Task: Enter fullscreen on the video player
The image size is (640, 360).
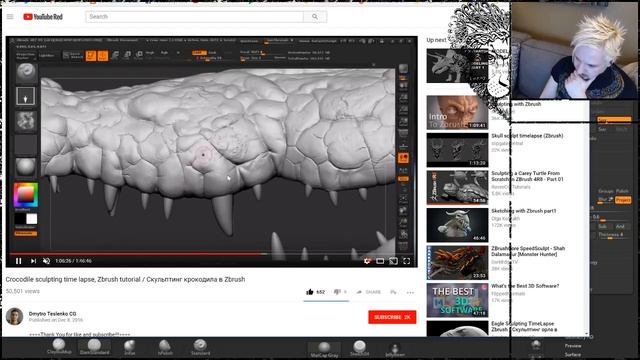Action: [407, 261]
